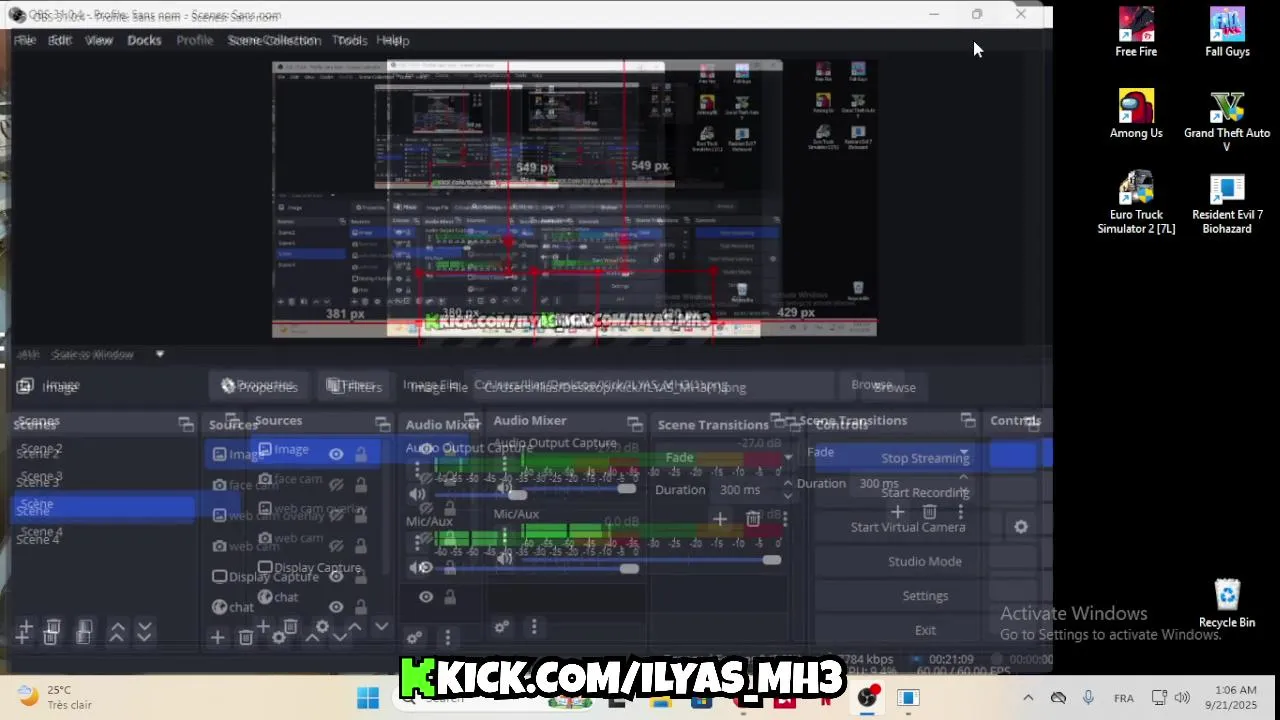Open the FRA keyboard language indicator
This screenshot has height=720, width=1280.
tap(1124, 698)
